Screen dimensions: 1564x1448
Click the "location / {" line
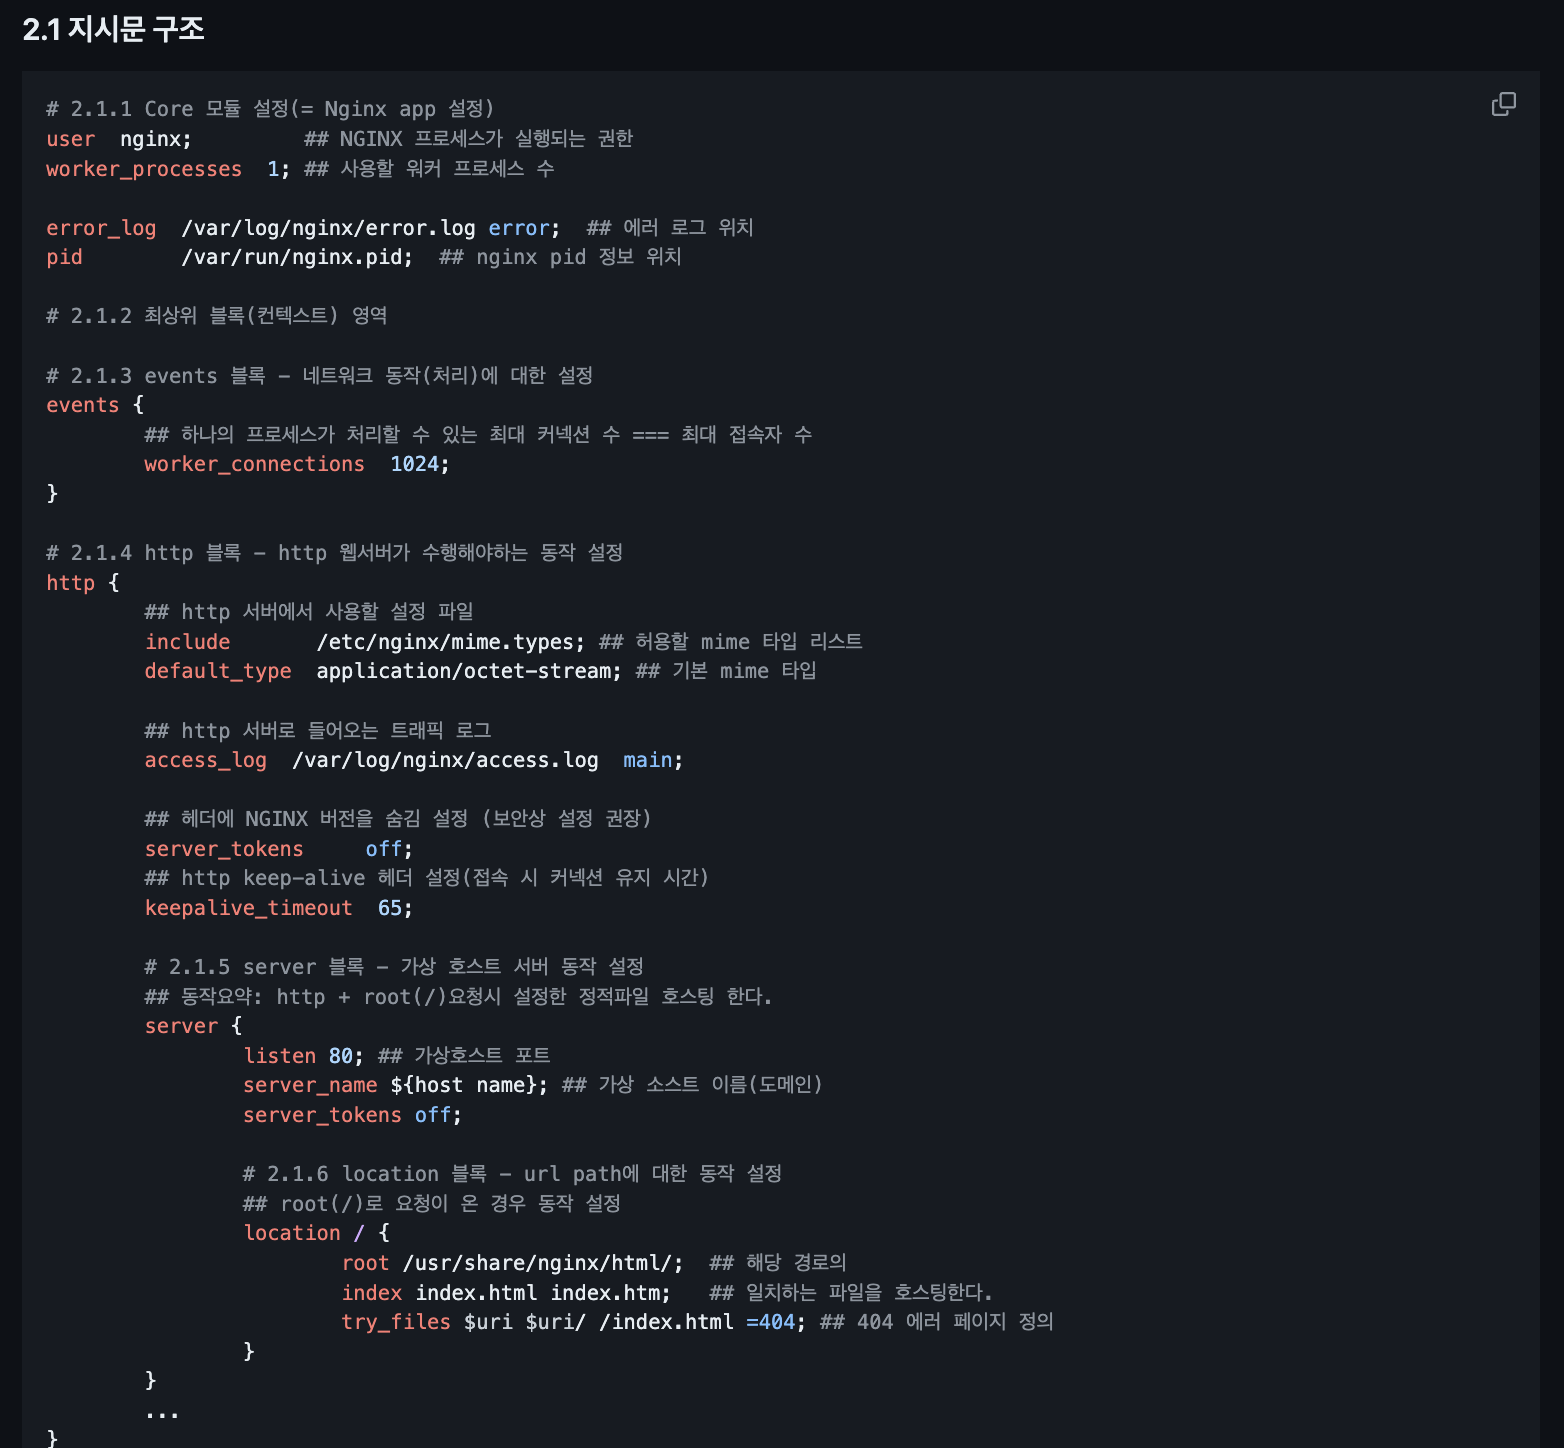pyautogui.click(x=316, y=1233)
